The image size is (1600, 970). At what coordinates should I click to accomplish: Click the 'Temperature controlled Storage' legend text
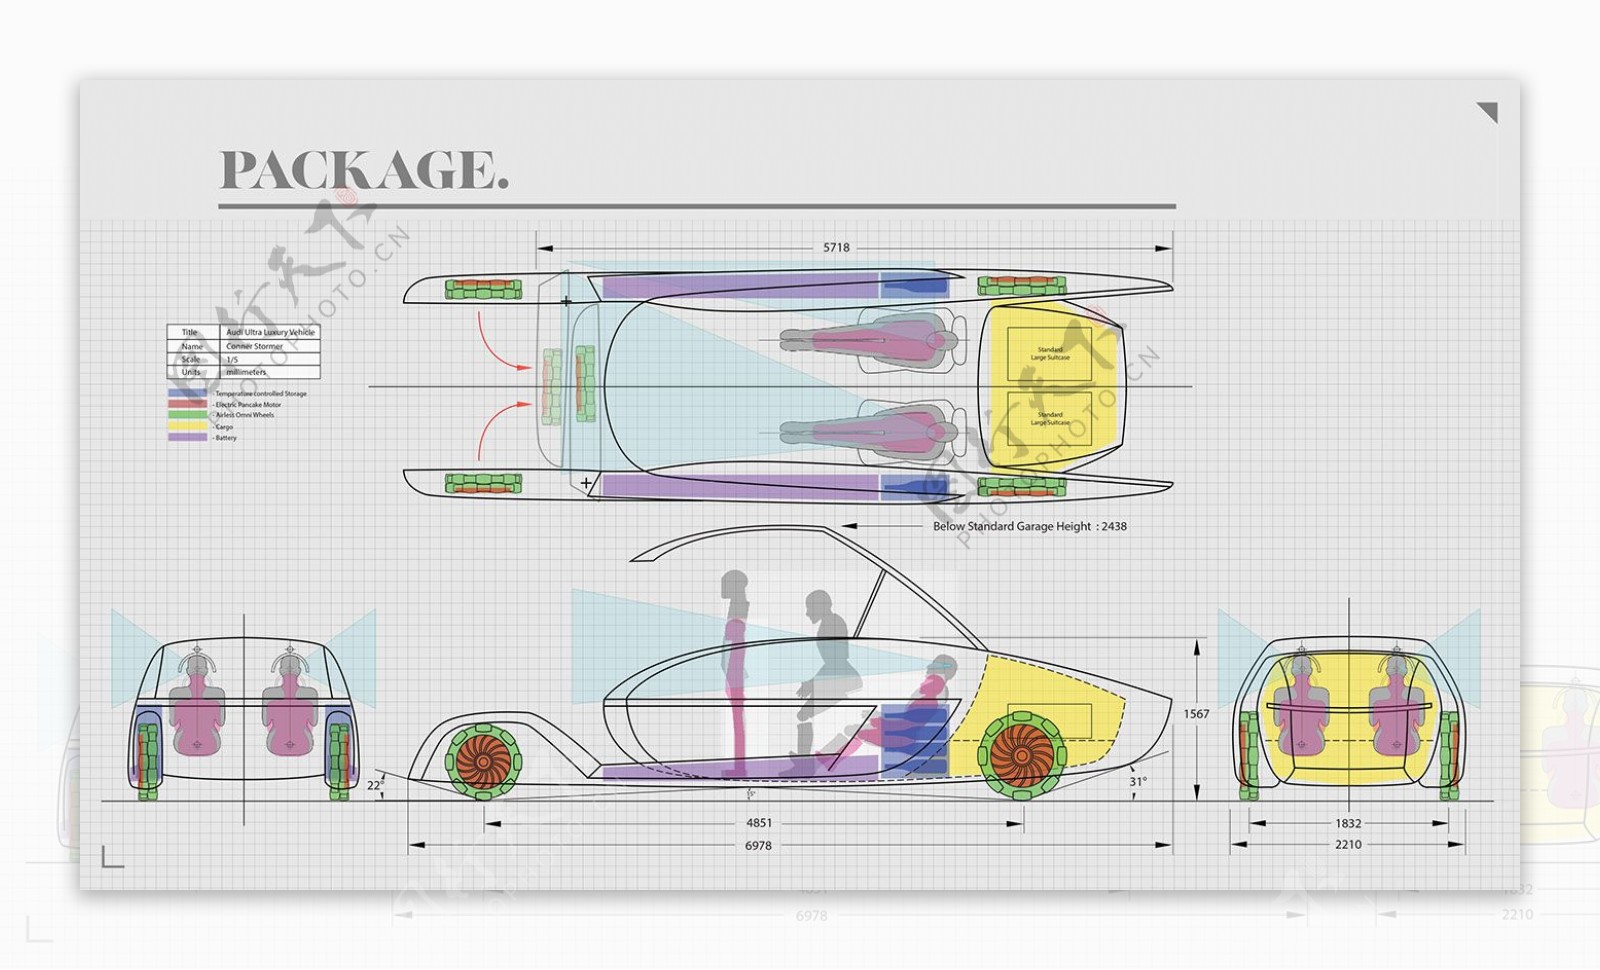pyautogui.click(x=261, y=393)
